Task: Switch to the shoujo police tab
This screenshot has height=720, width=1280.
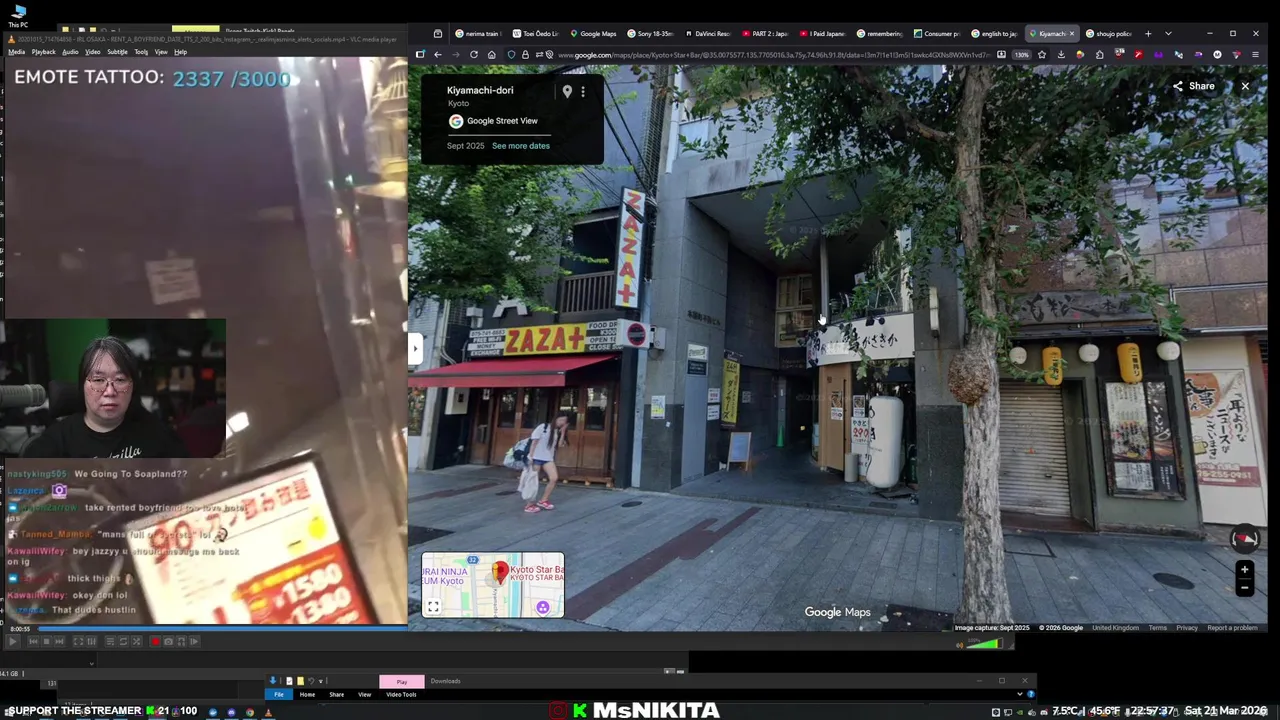Action: [x=1107, y=33]
